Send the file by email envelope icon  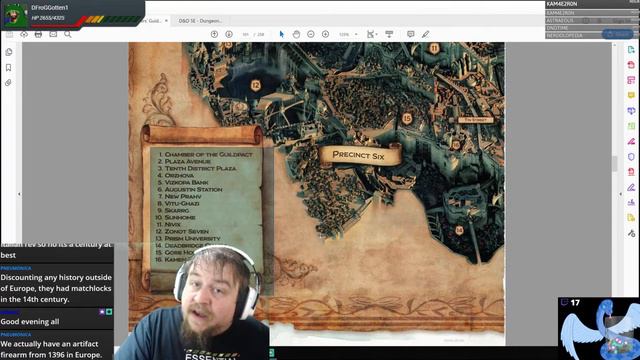[x=53, y=34]
